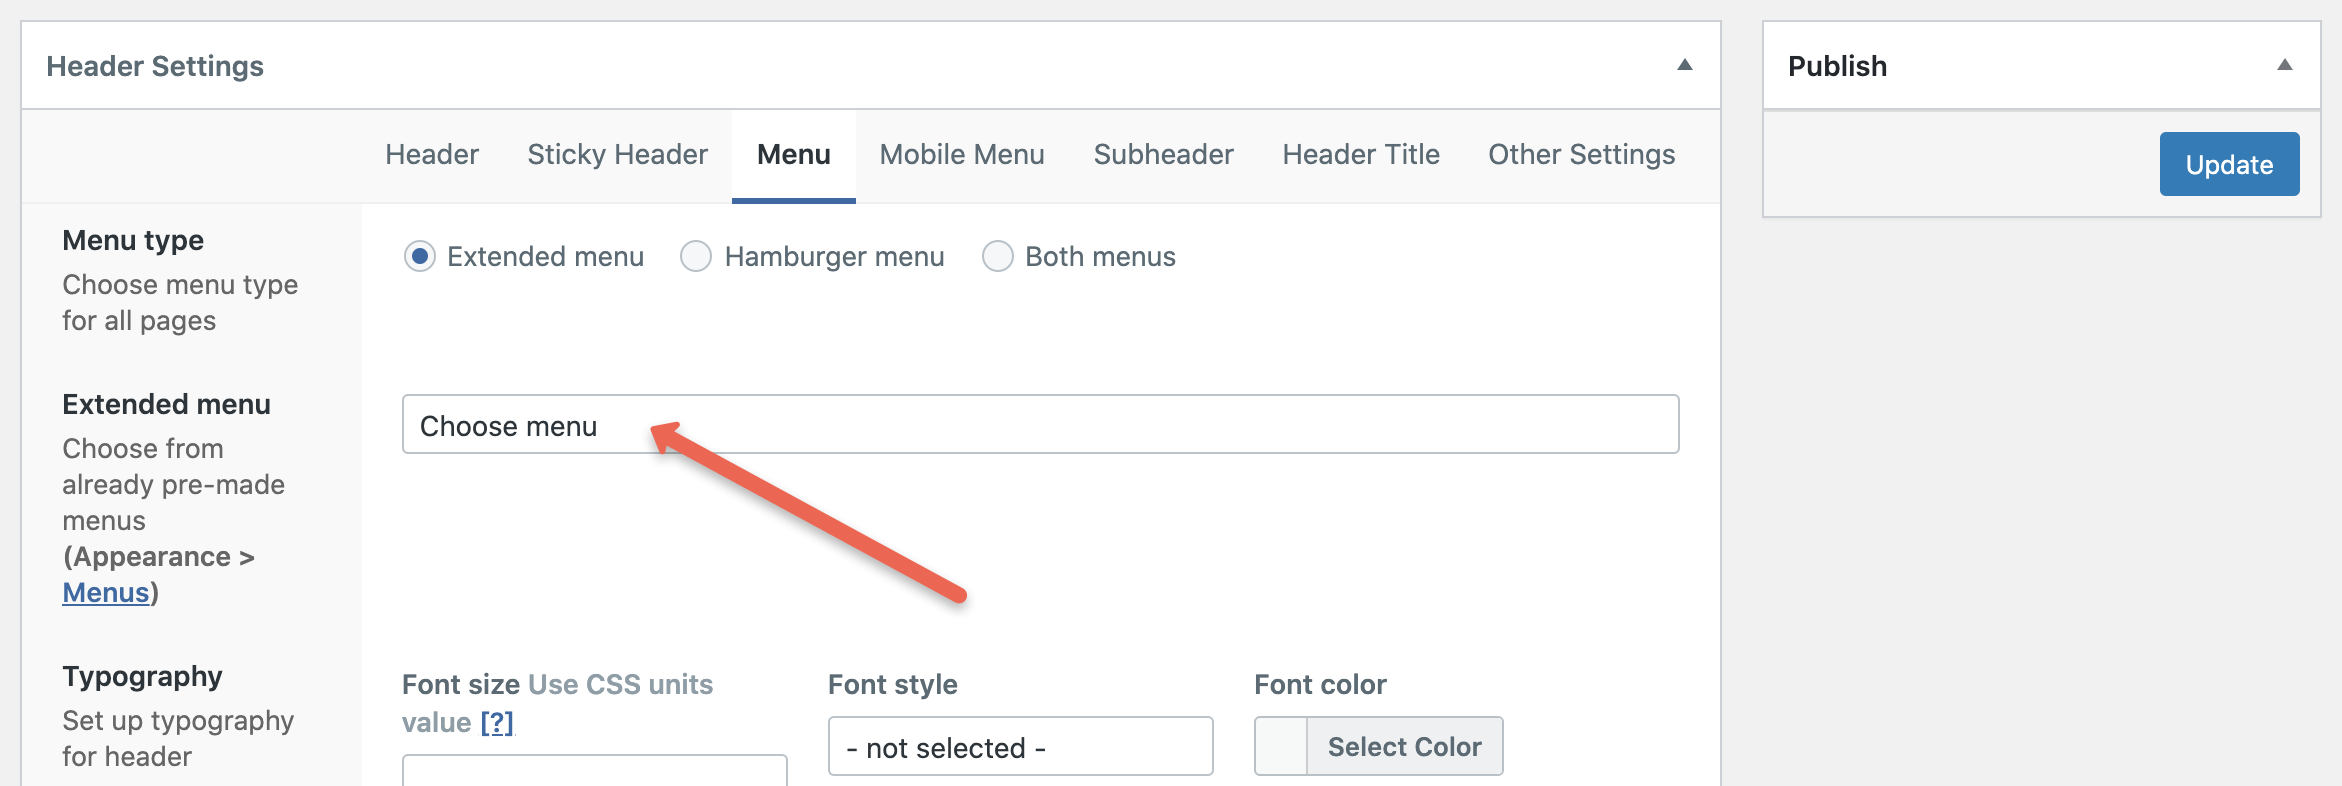Switch to the Sticky Header tab
2342x786 pixels.
(x=617, y=155)
